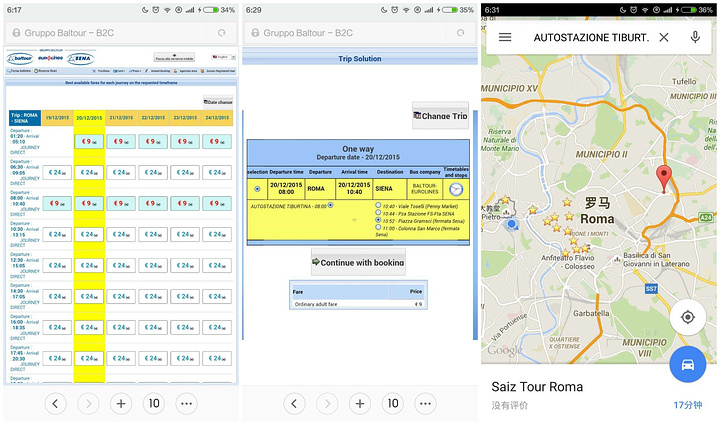Start voice search microphone in Maps

coord(695,37)
